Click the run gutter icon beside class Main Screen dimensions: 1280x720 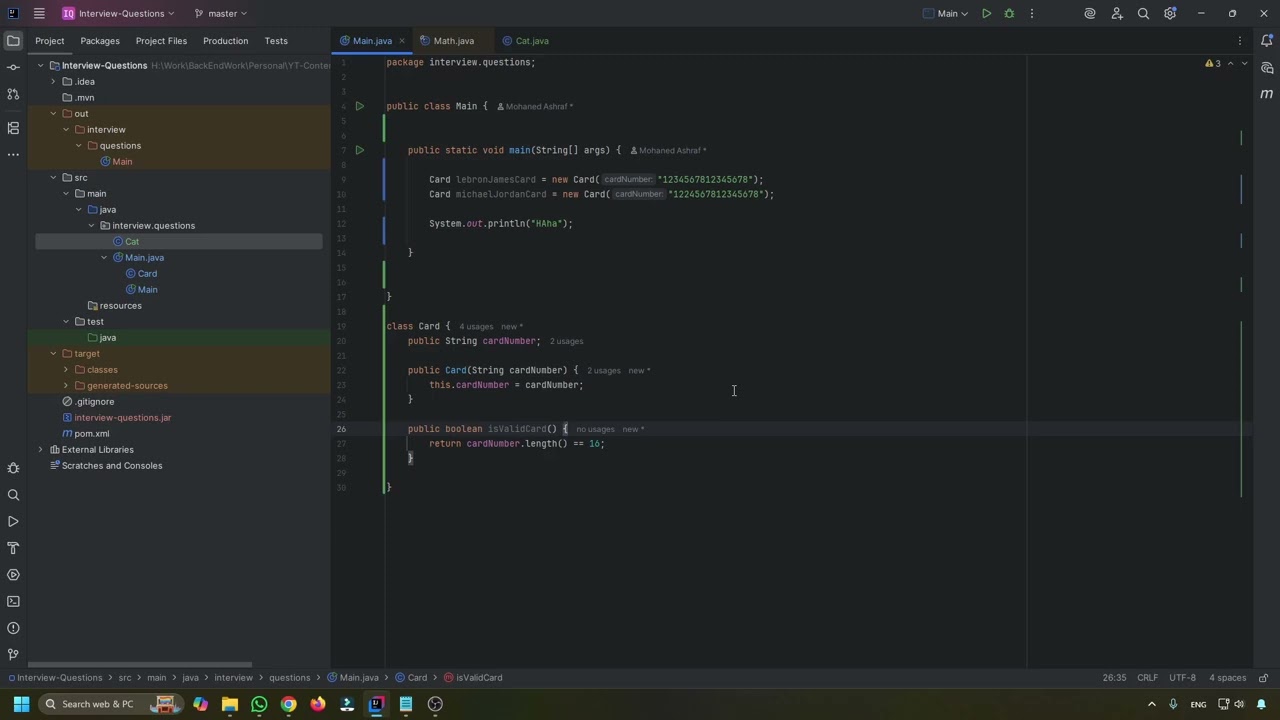[360, 106]
